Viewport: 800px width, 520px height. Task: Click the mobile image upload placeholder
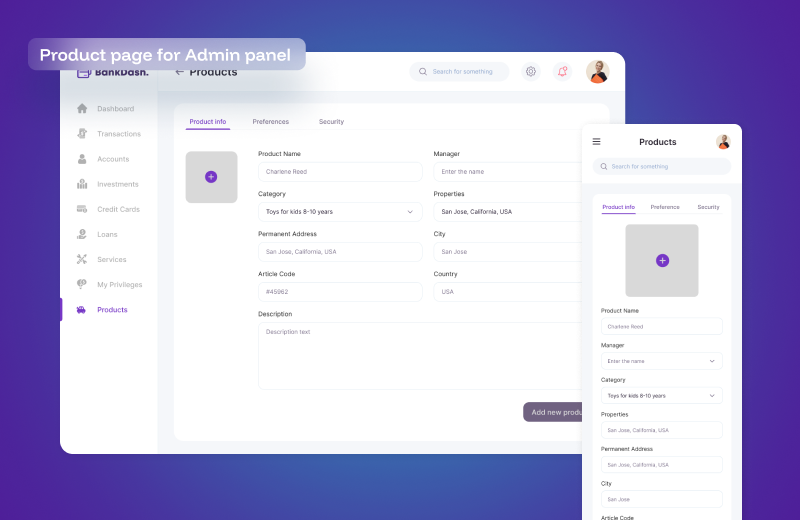[x=662, y=260]
